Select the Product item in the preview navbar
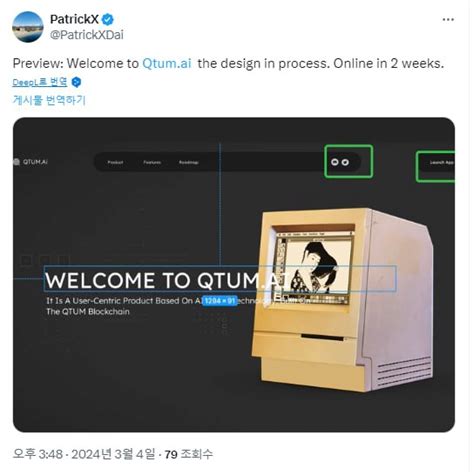Image resolution: width=474 pixels, height=475 pixels. (115, 162)
